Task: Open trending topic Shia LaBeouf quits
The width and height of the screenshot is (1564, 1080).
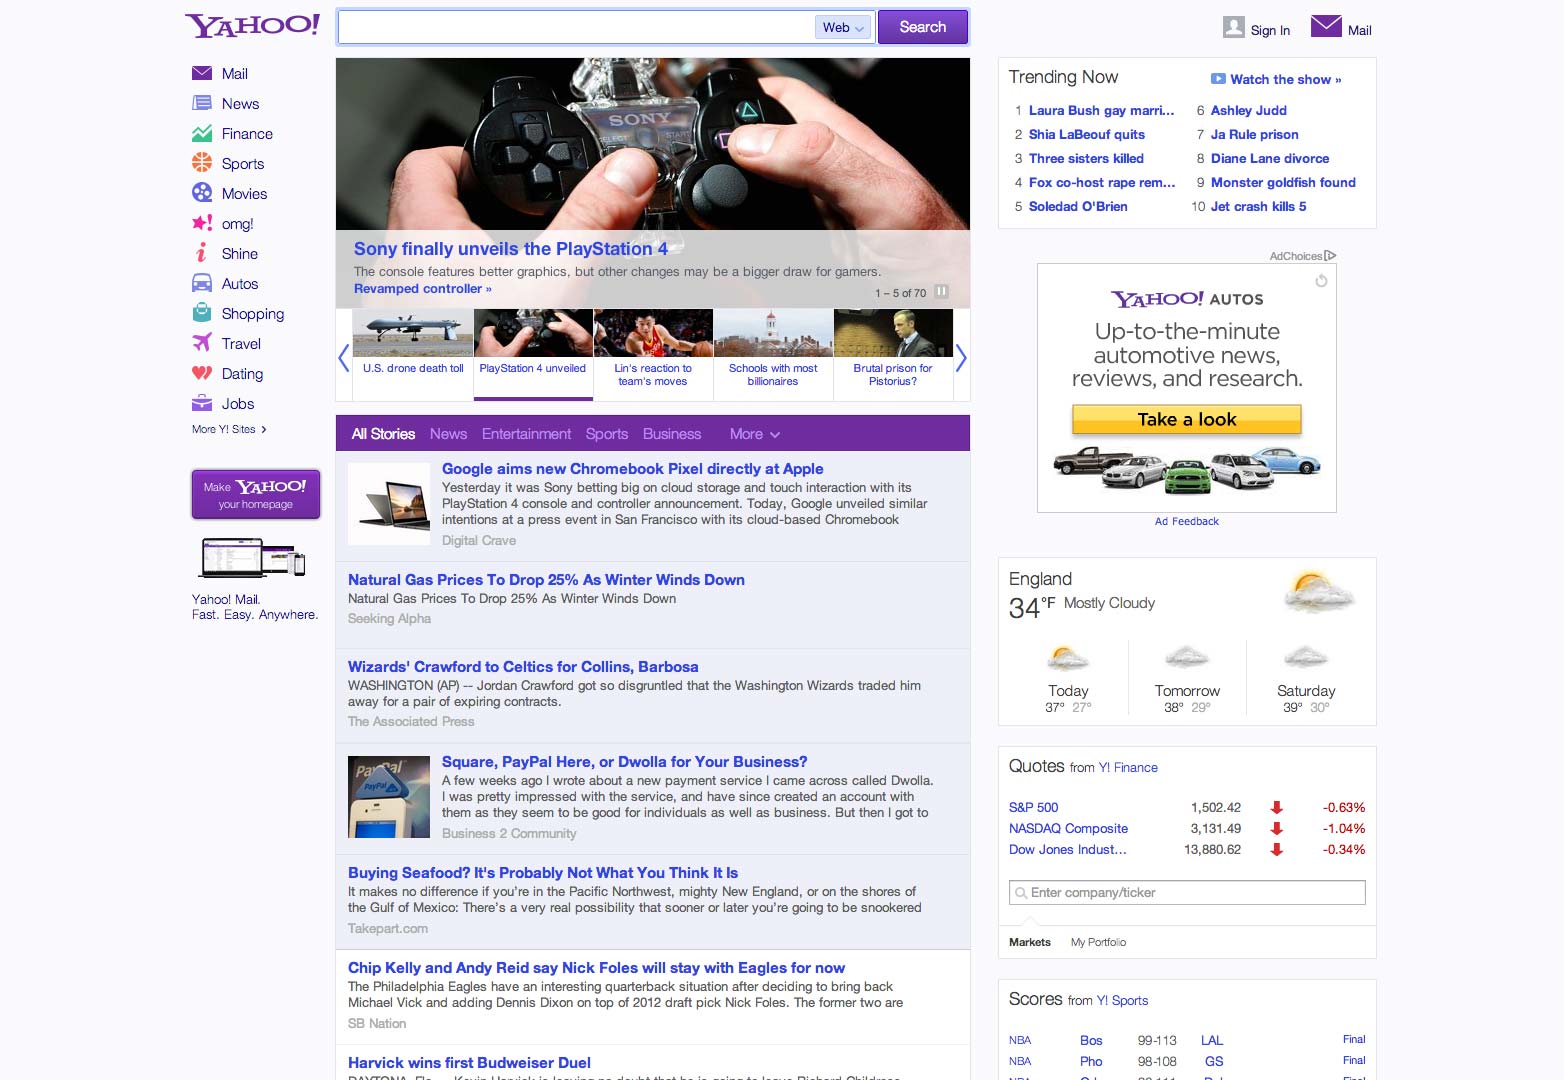Action: (1087, 134)
